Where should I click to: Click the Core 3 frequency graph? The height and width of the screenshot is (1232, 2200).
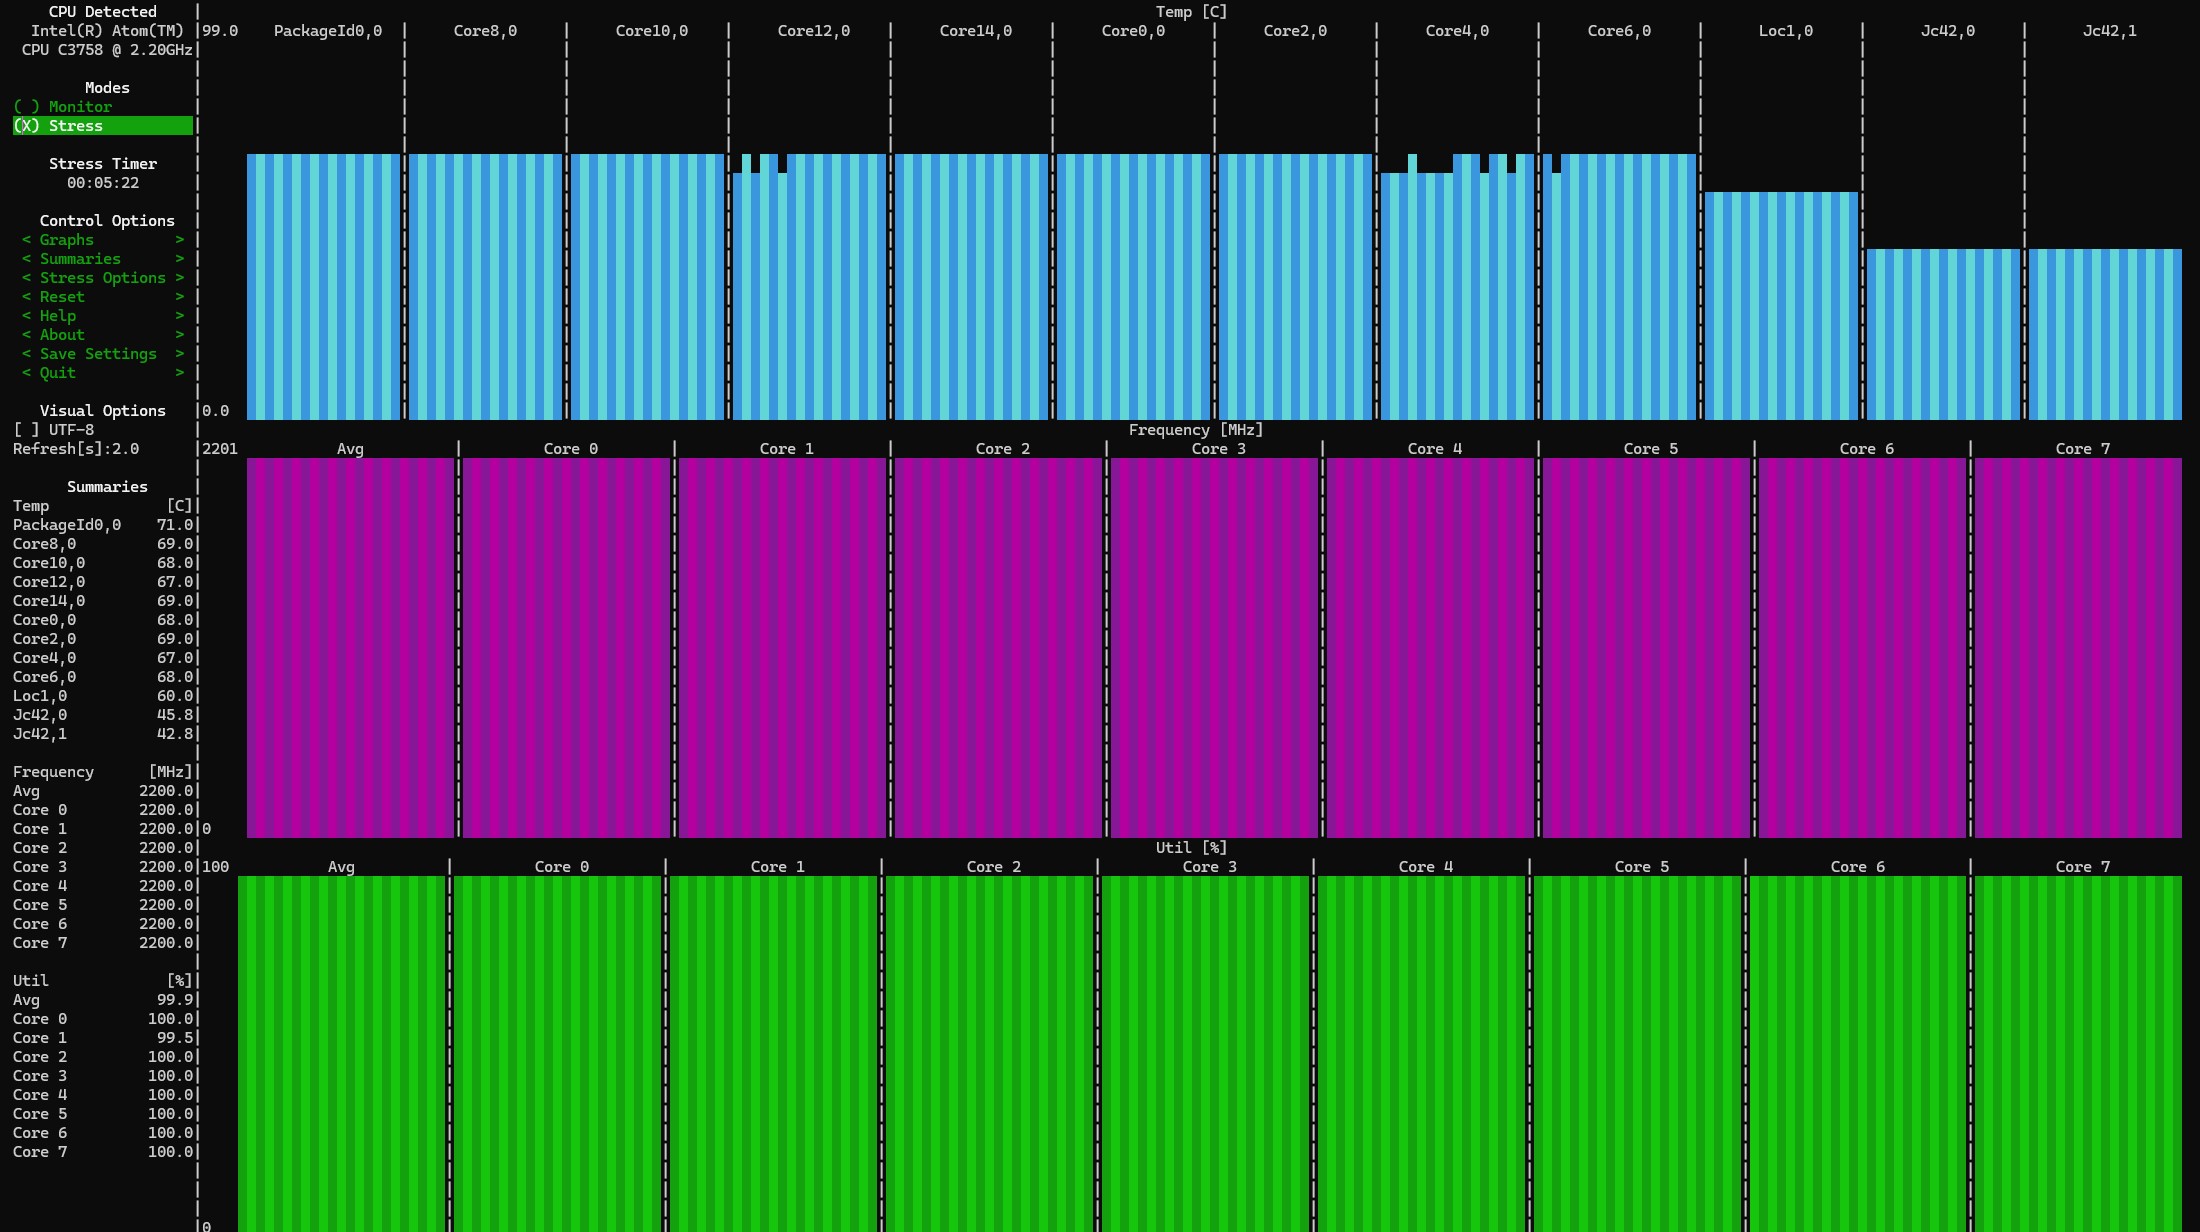point(1214,647)
